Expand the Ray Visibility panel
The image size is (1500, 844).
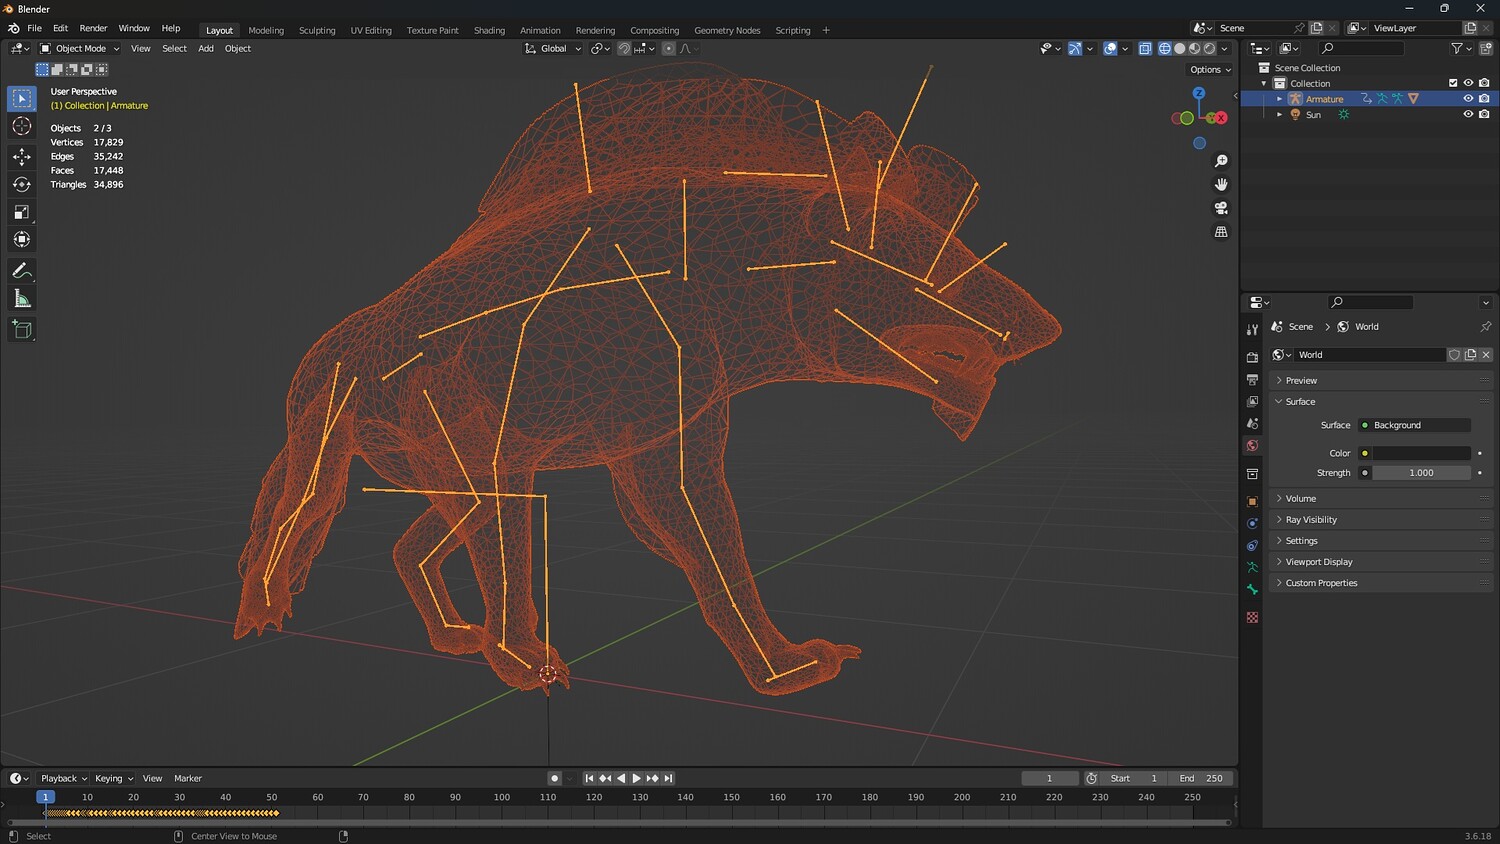(x=1381, y=520)
